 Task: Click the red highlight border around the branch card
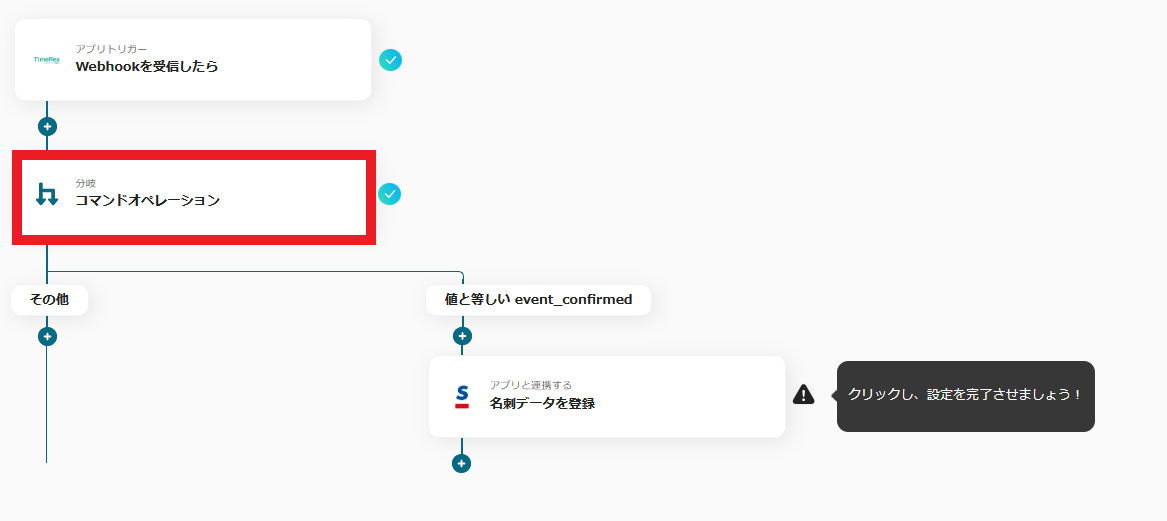[x=194, y=155]
